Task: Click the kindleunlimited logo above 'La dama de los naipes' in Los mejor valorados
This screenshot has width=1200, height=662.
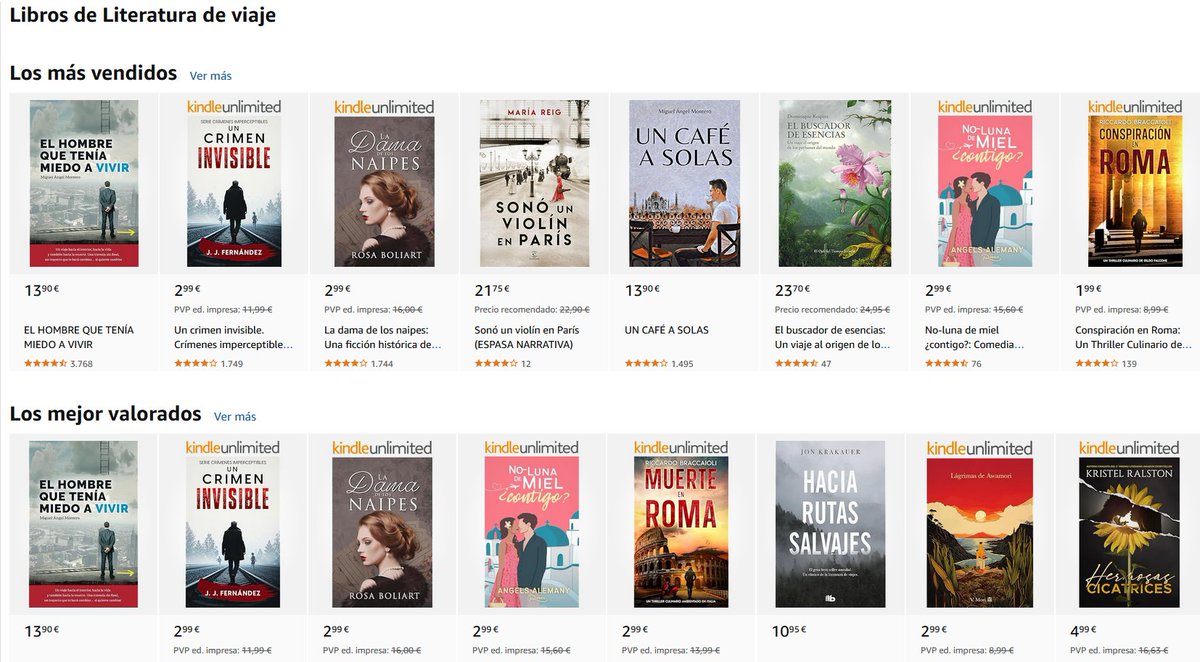Action: (x=383, y=447)
